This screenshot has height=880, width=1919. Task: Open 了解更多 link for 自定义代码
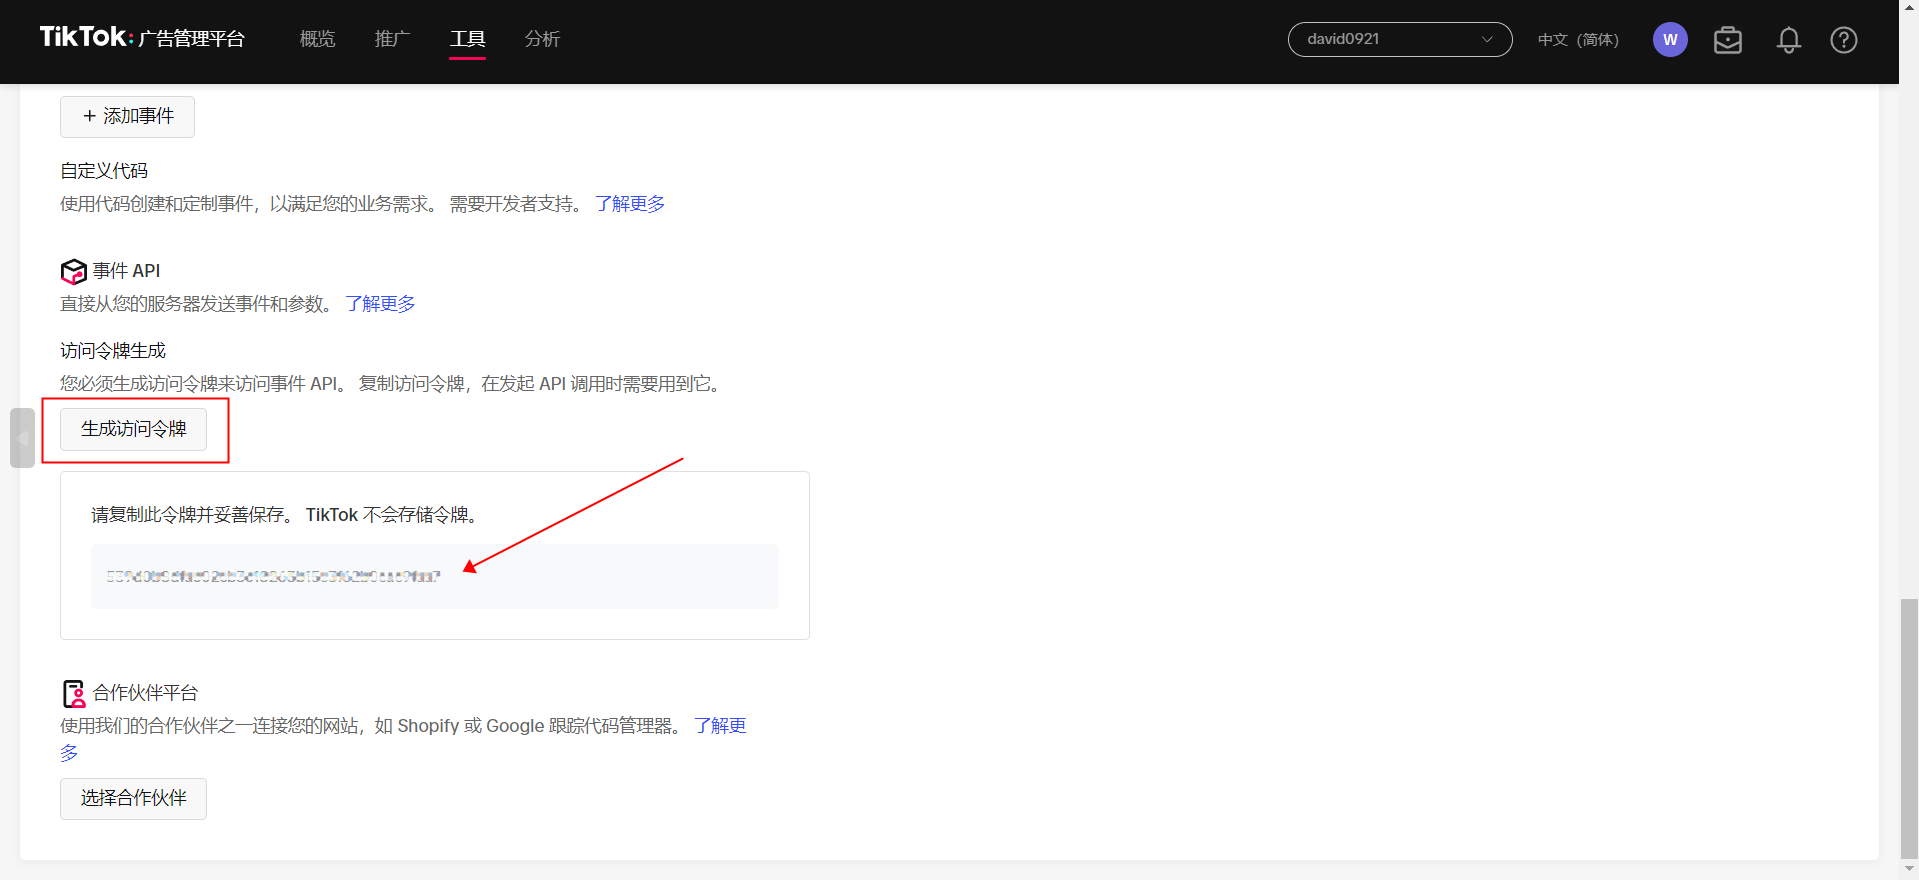[x=630, y=204]
